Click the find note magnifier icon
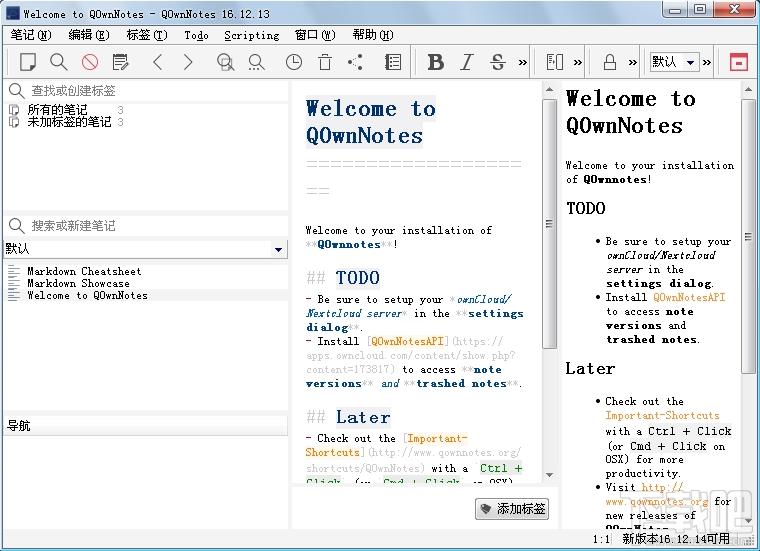 58,62
